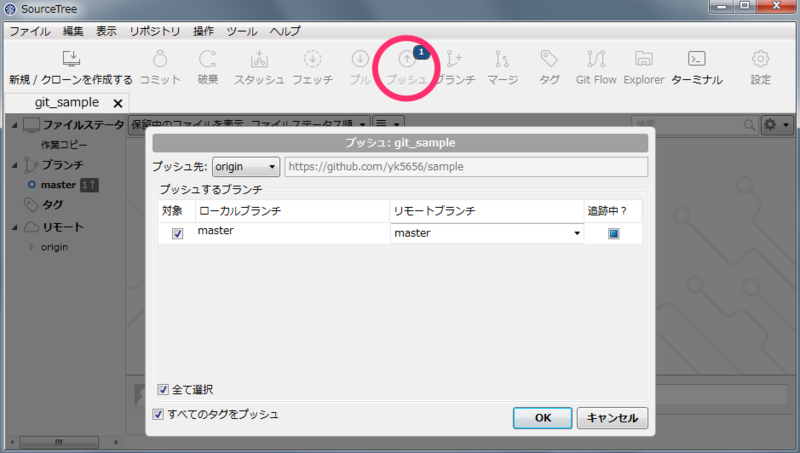
Task: Click the Push (プッシュ) toolbar icon
Action: 407,59
